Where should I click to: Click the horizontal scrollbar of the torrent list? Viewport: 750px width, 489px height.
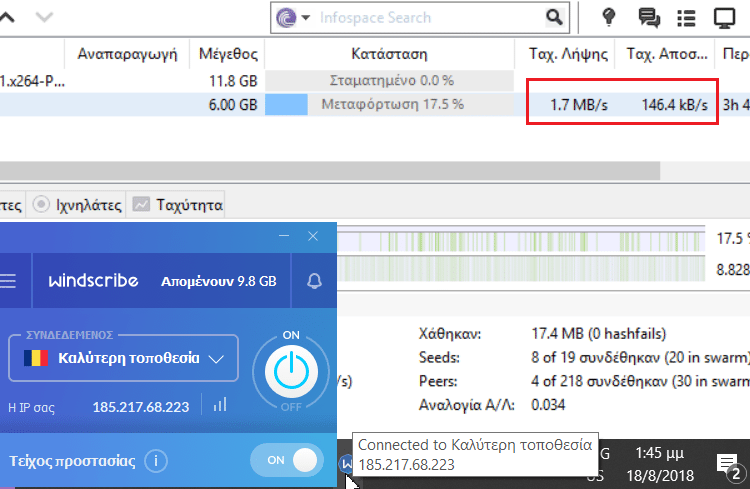click(x=330, y=171)
